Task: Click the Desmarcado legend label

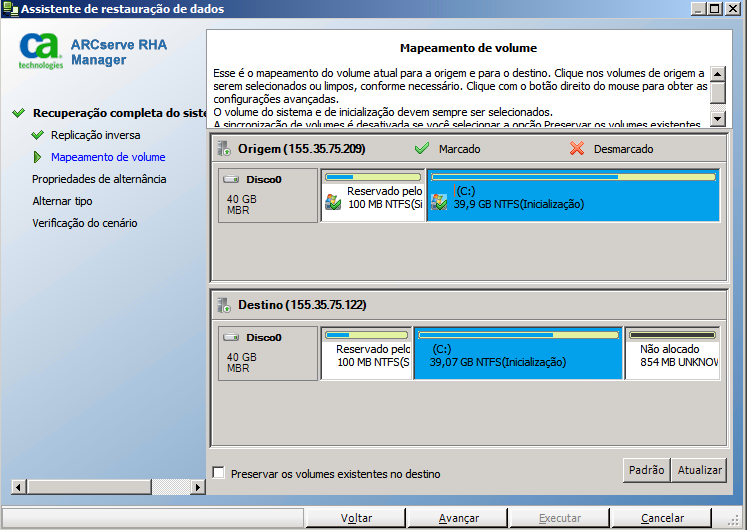Action: pyautogui.click(x=623, y=149)
